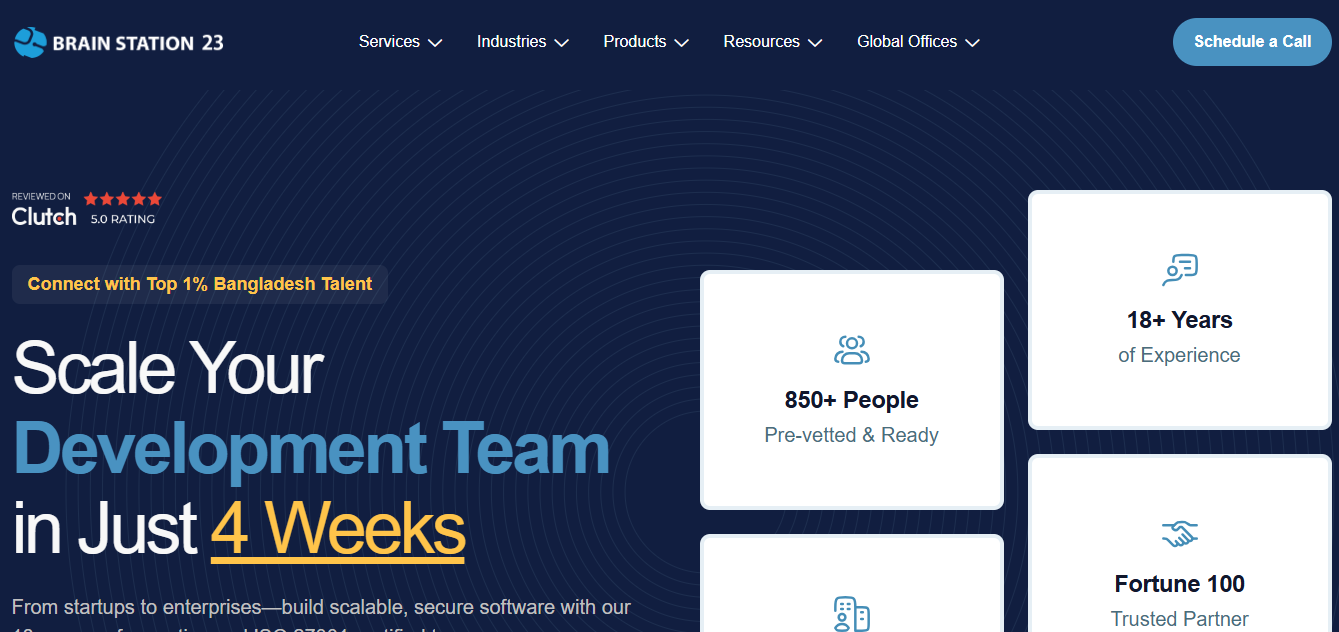Image resolution: width=1339 pixels, height=632 pixels.
Task: Click the handshake icon above Fortune 100
Action: pyautogui.click(x=1180, y=534)
